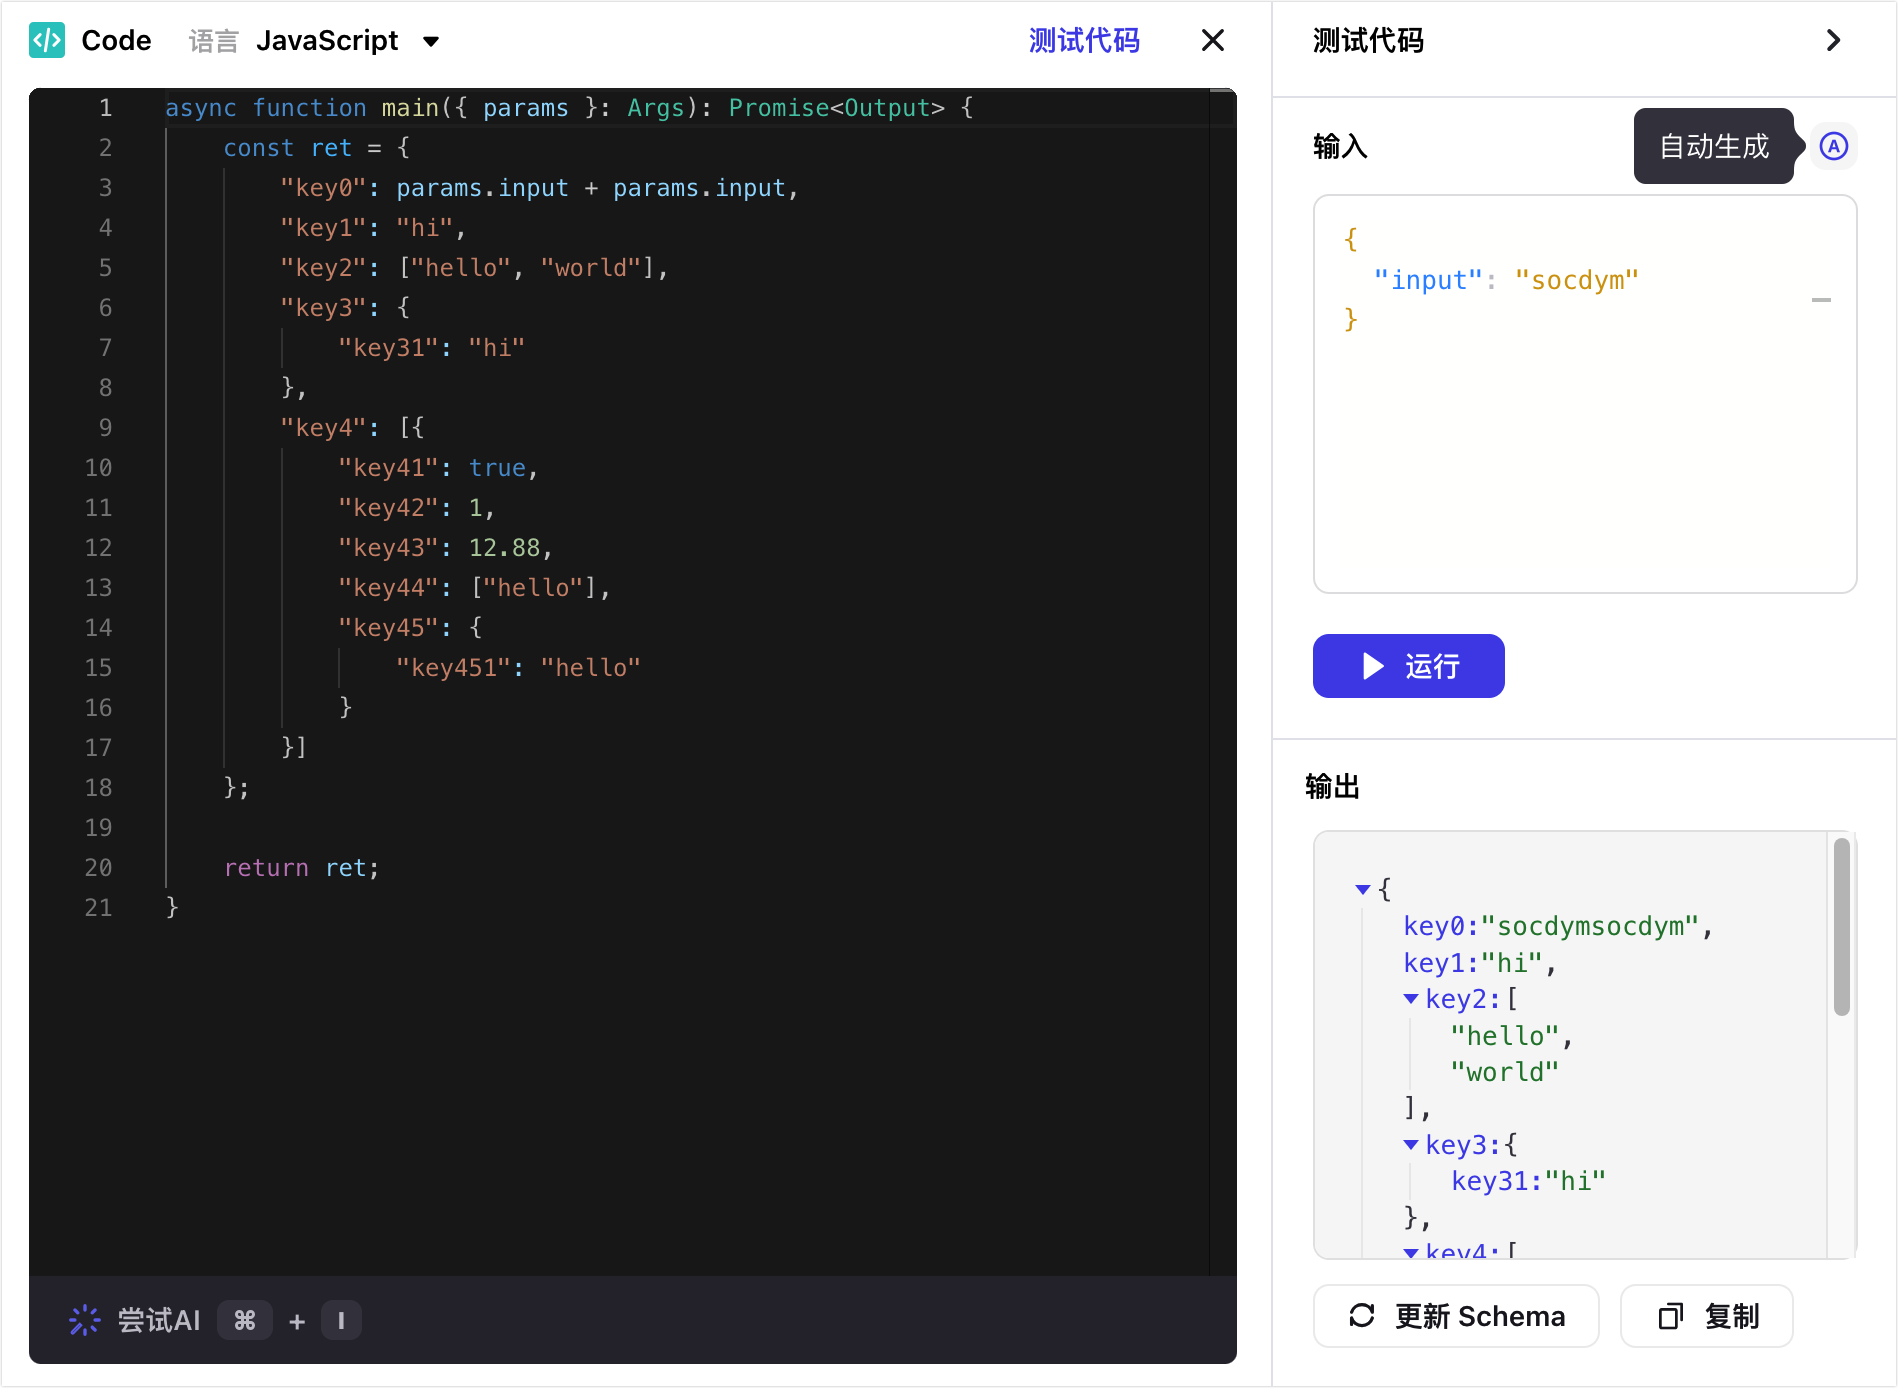Screen dimensions: 1898x1388
Task: Click the 'const' keyword on line 2
Action: [x=258, y=148]
